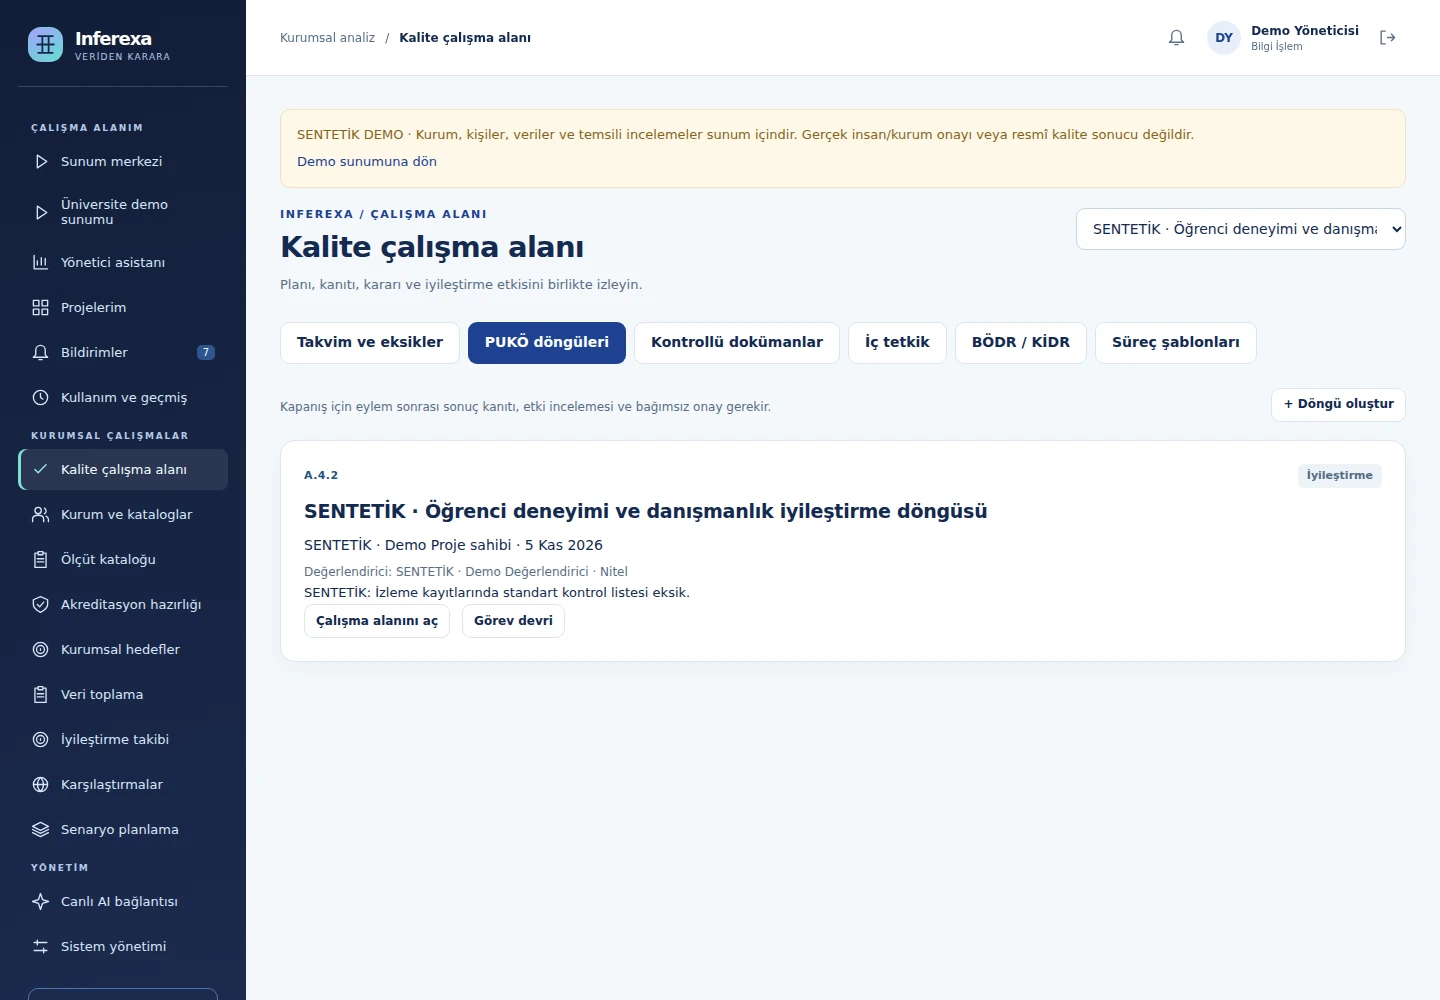This screenshot has height=1000, width=1440.
Task: Click Çalışma alanını aç button
Action: tap(377, 621)
